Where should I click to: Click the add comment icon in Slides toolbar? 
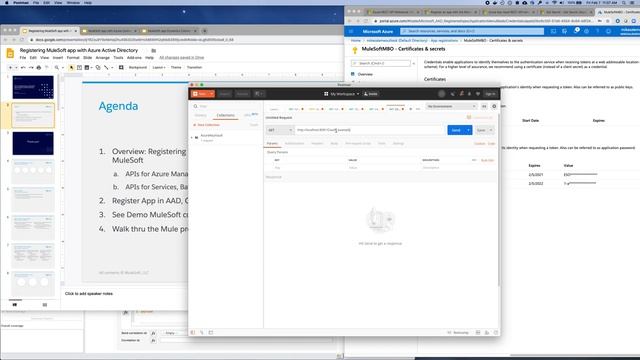121,67
